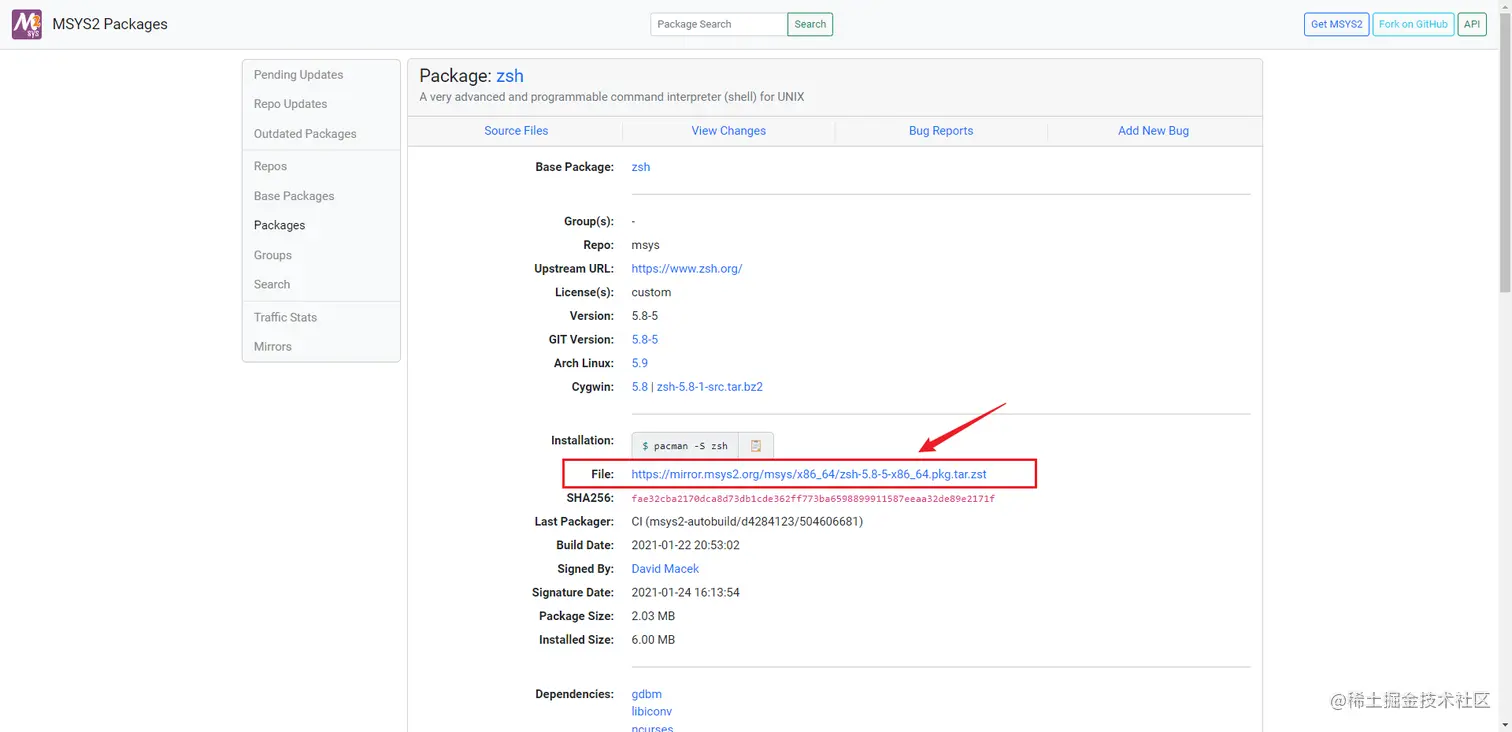
Task: Download zsh-5.8-5-x86_64.pkg.tar.zst file link
Action: click(x=809, y=474)
